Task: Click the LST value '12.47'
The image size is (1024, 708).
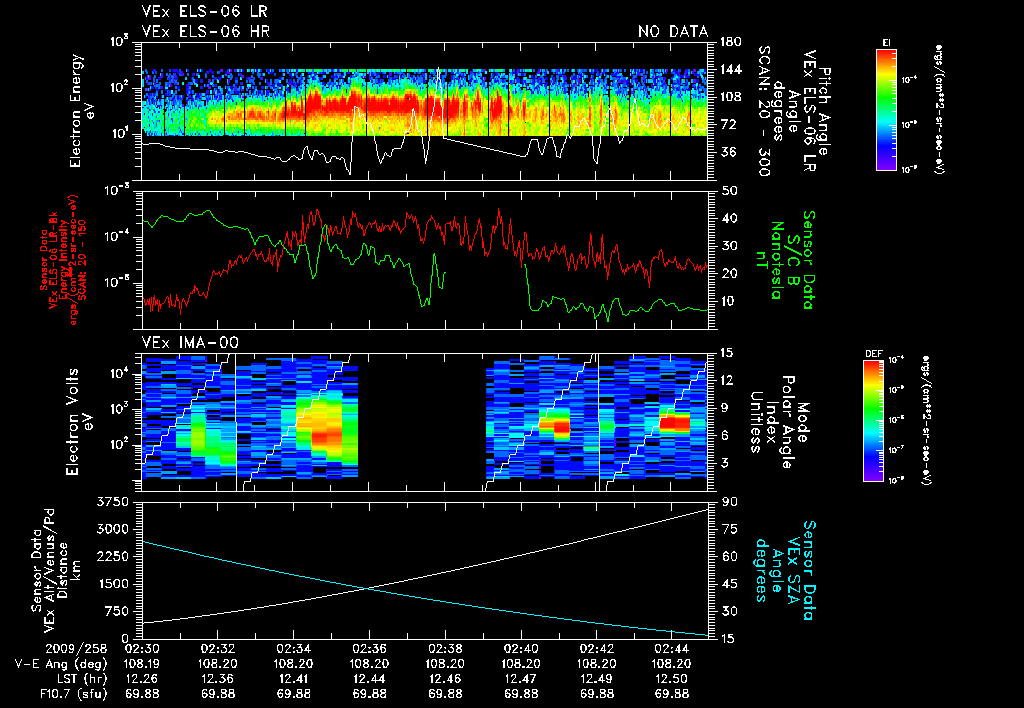Action: (x=521, y=679)
